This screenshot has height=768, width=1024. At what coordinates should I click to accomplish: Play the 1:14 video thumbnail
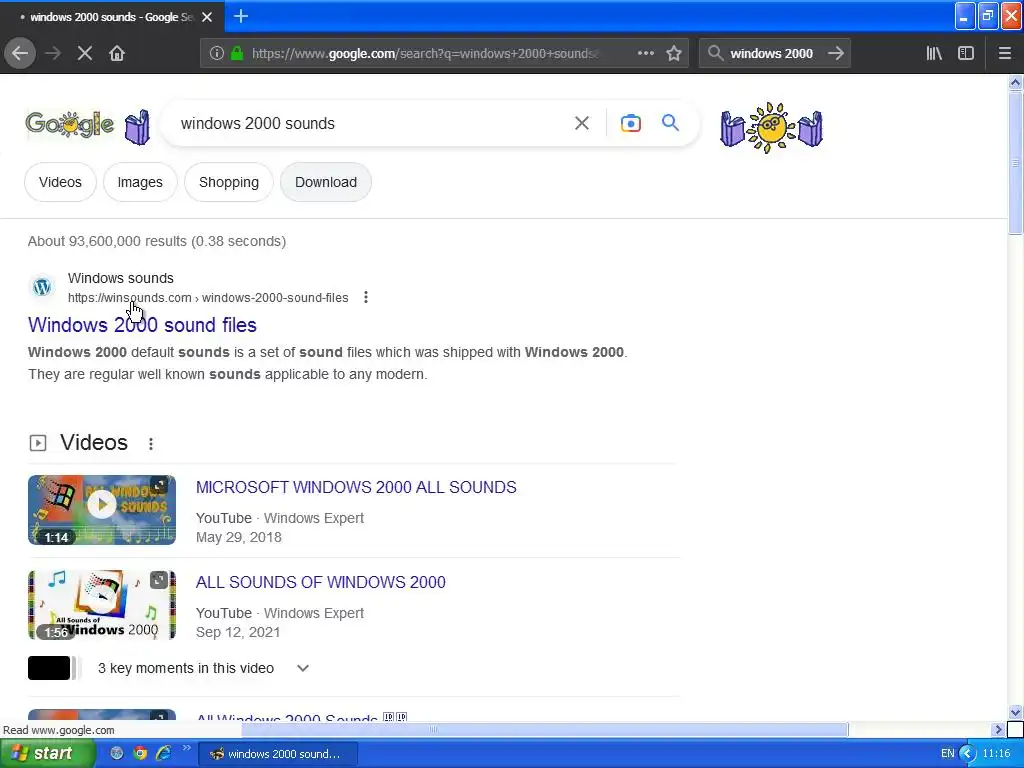102,510
